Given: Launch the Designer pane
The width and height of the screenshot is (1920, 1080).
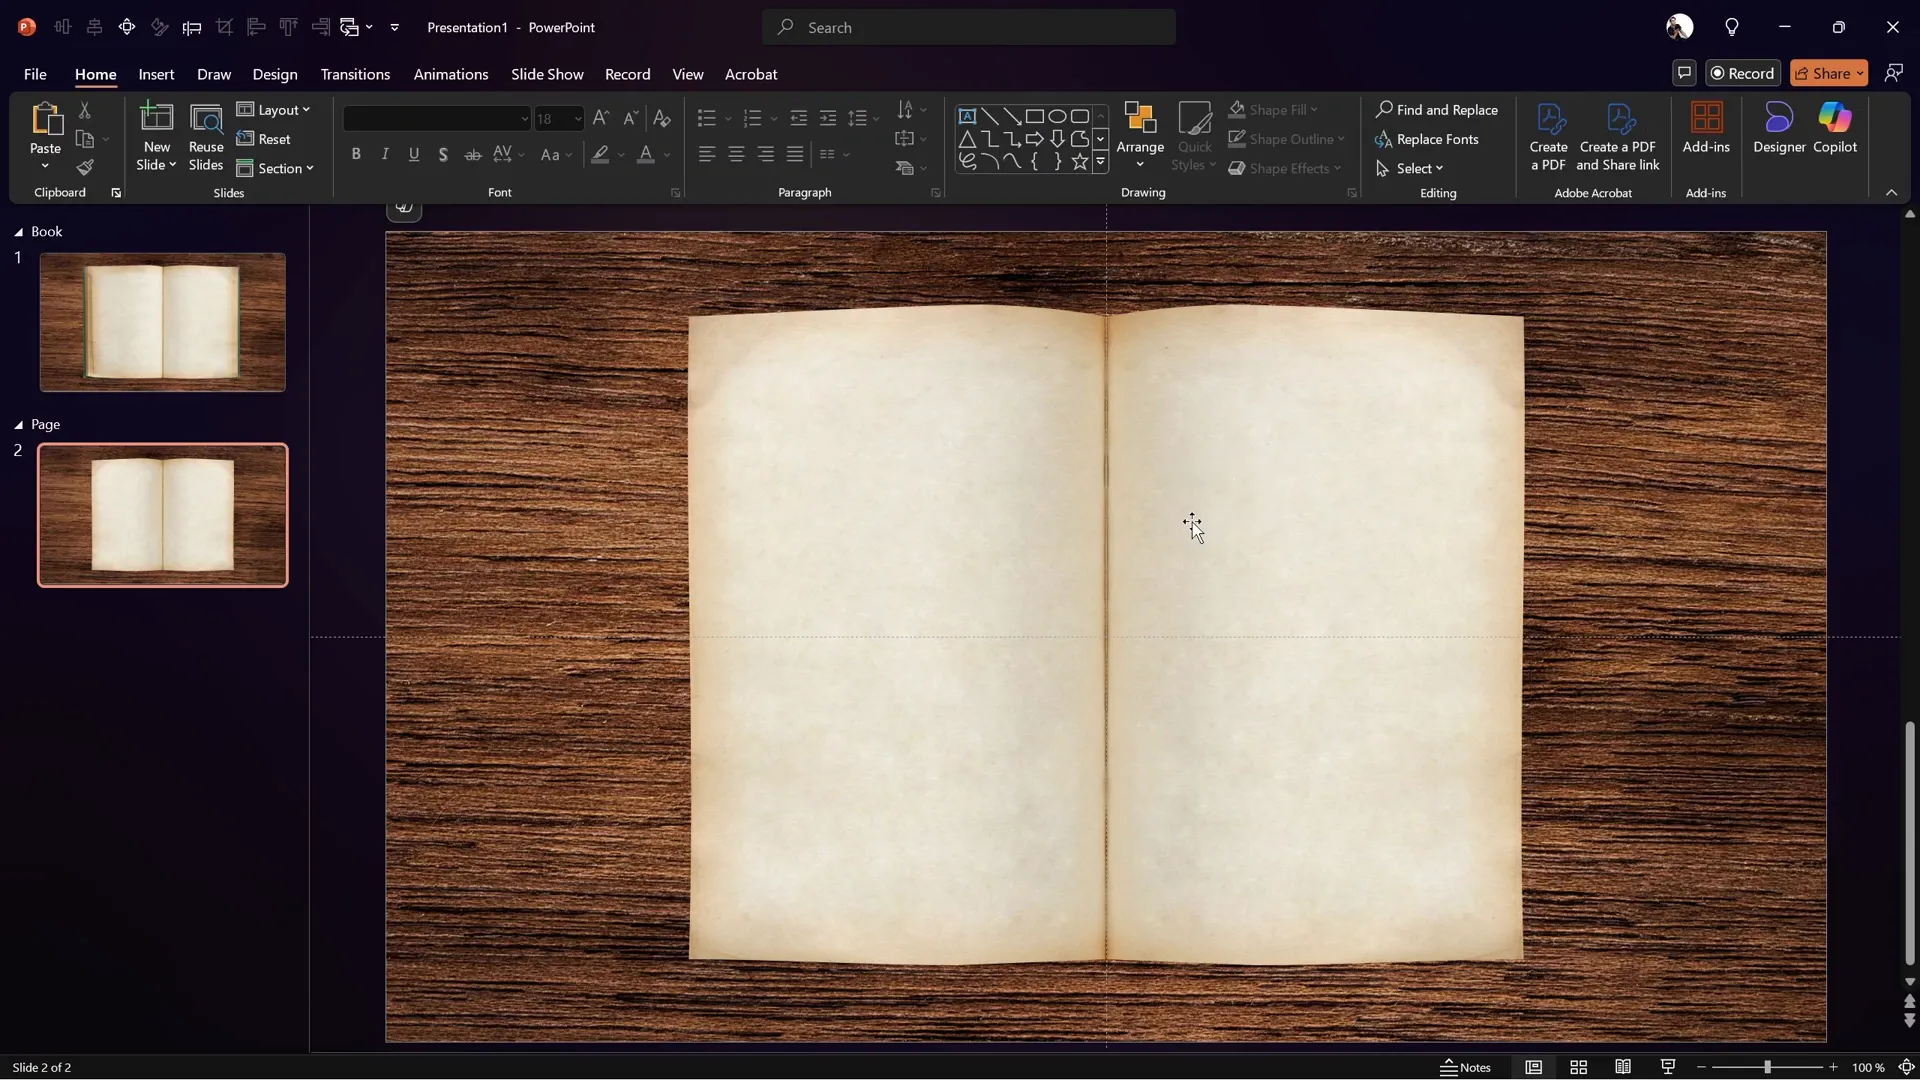Looking at the screenshot, I should tap(1779, 128).
